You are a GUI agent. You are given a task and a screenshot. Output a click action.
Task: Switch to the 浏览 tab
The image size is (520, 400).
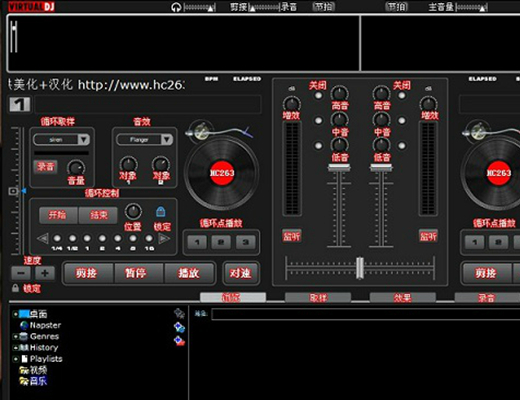(x=233, y=297)
